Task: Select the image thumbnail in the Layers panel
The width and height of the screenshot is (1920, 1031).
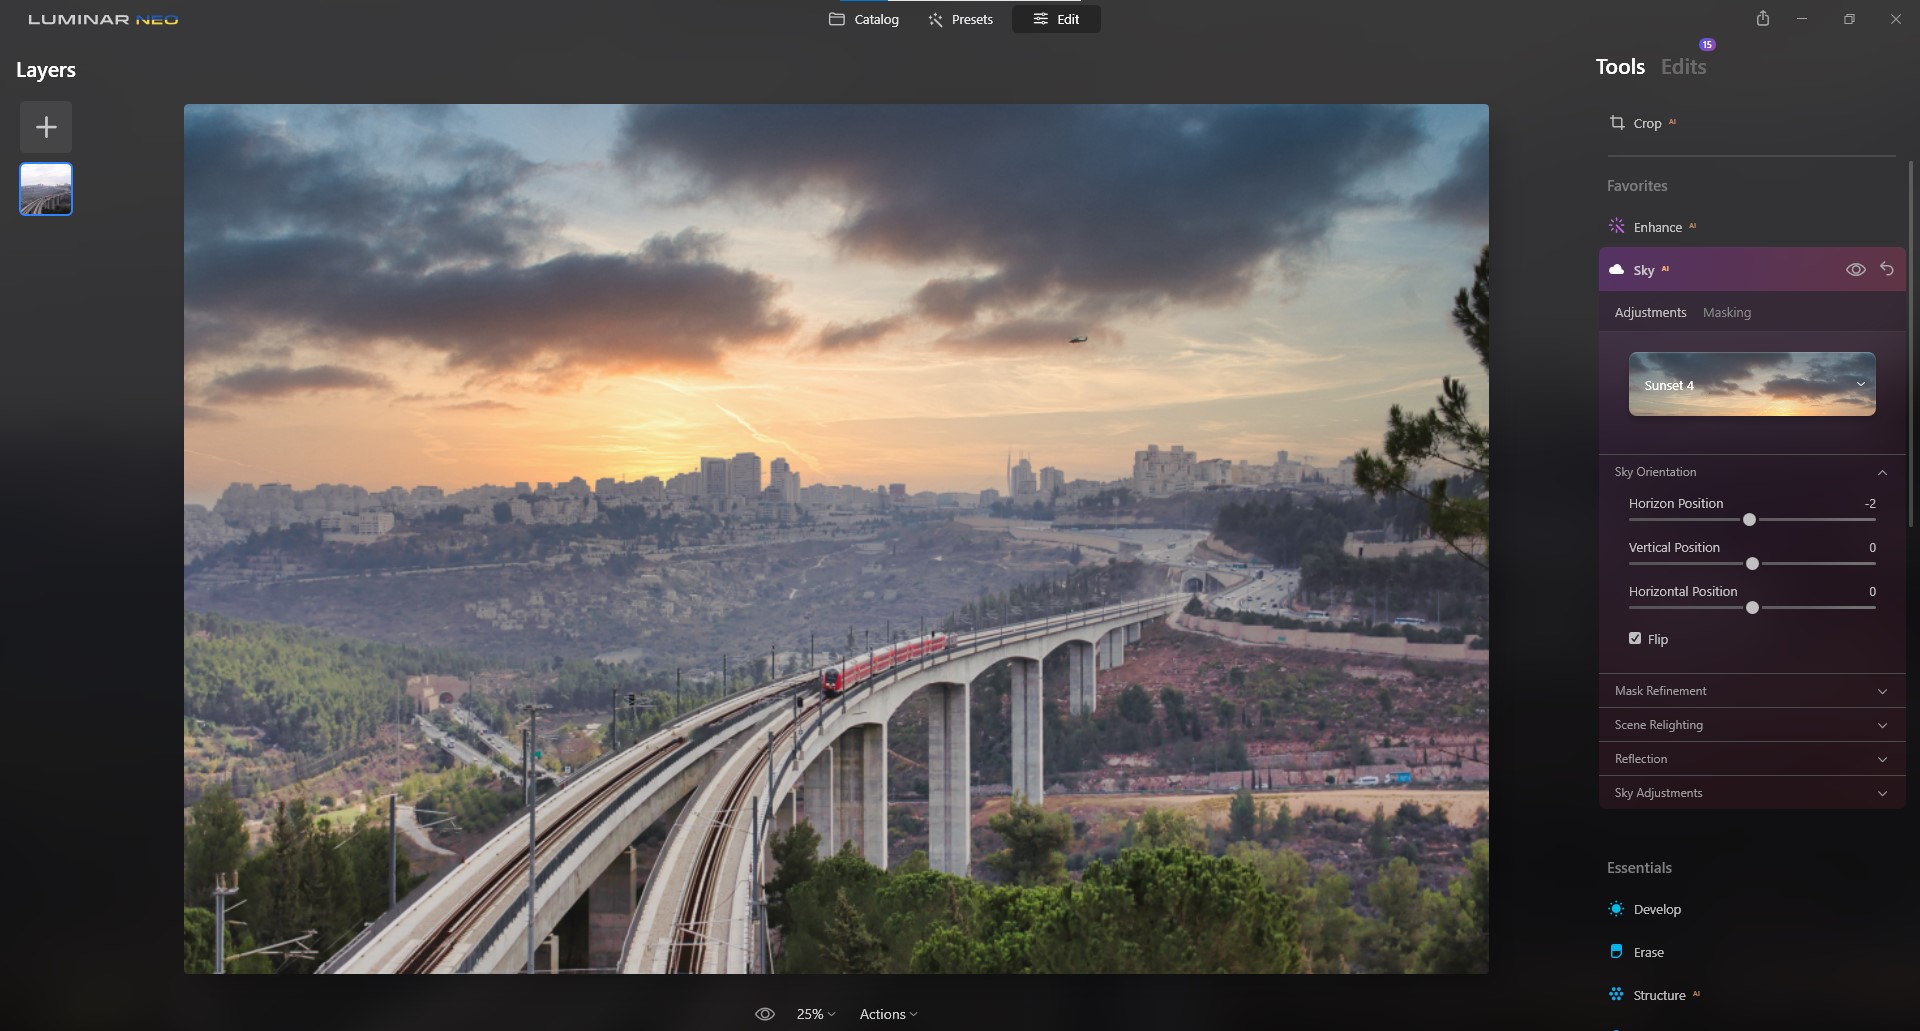Action: [45, 188]
